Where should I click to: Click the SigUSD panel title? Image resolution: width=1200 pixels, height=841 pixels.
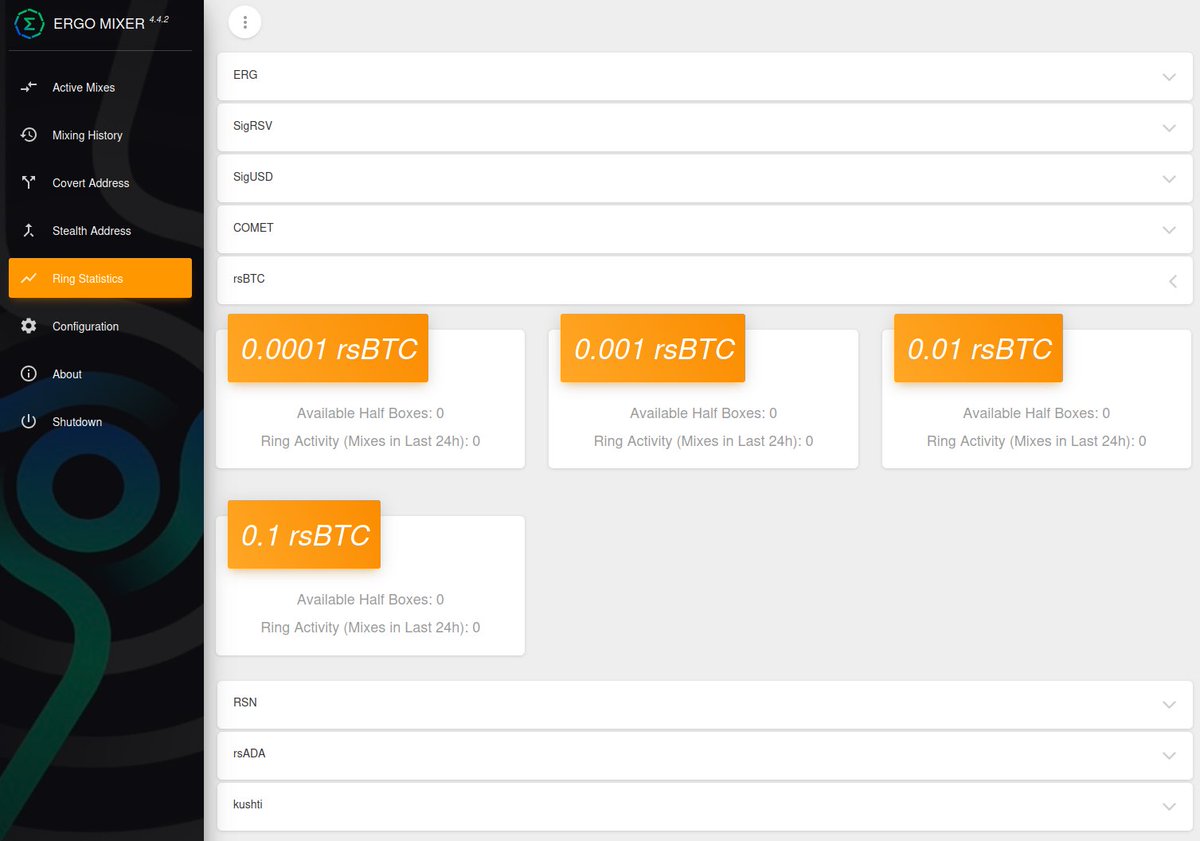[253, 177]
